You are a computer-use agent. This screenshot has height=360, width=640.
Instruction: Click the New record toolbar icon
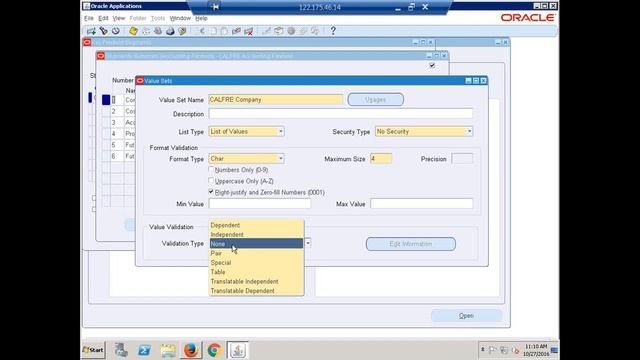pos(91,31)
